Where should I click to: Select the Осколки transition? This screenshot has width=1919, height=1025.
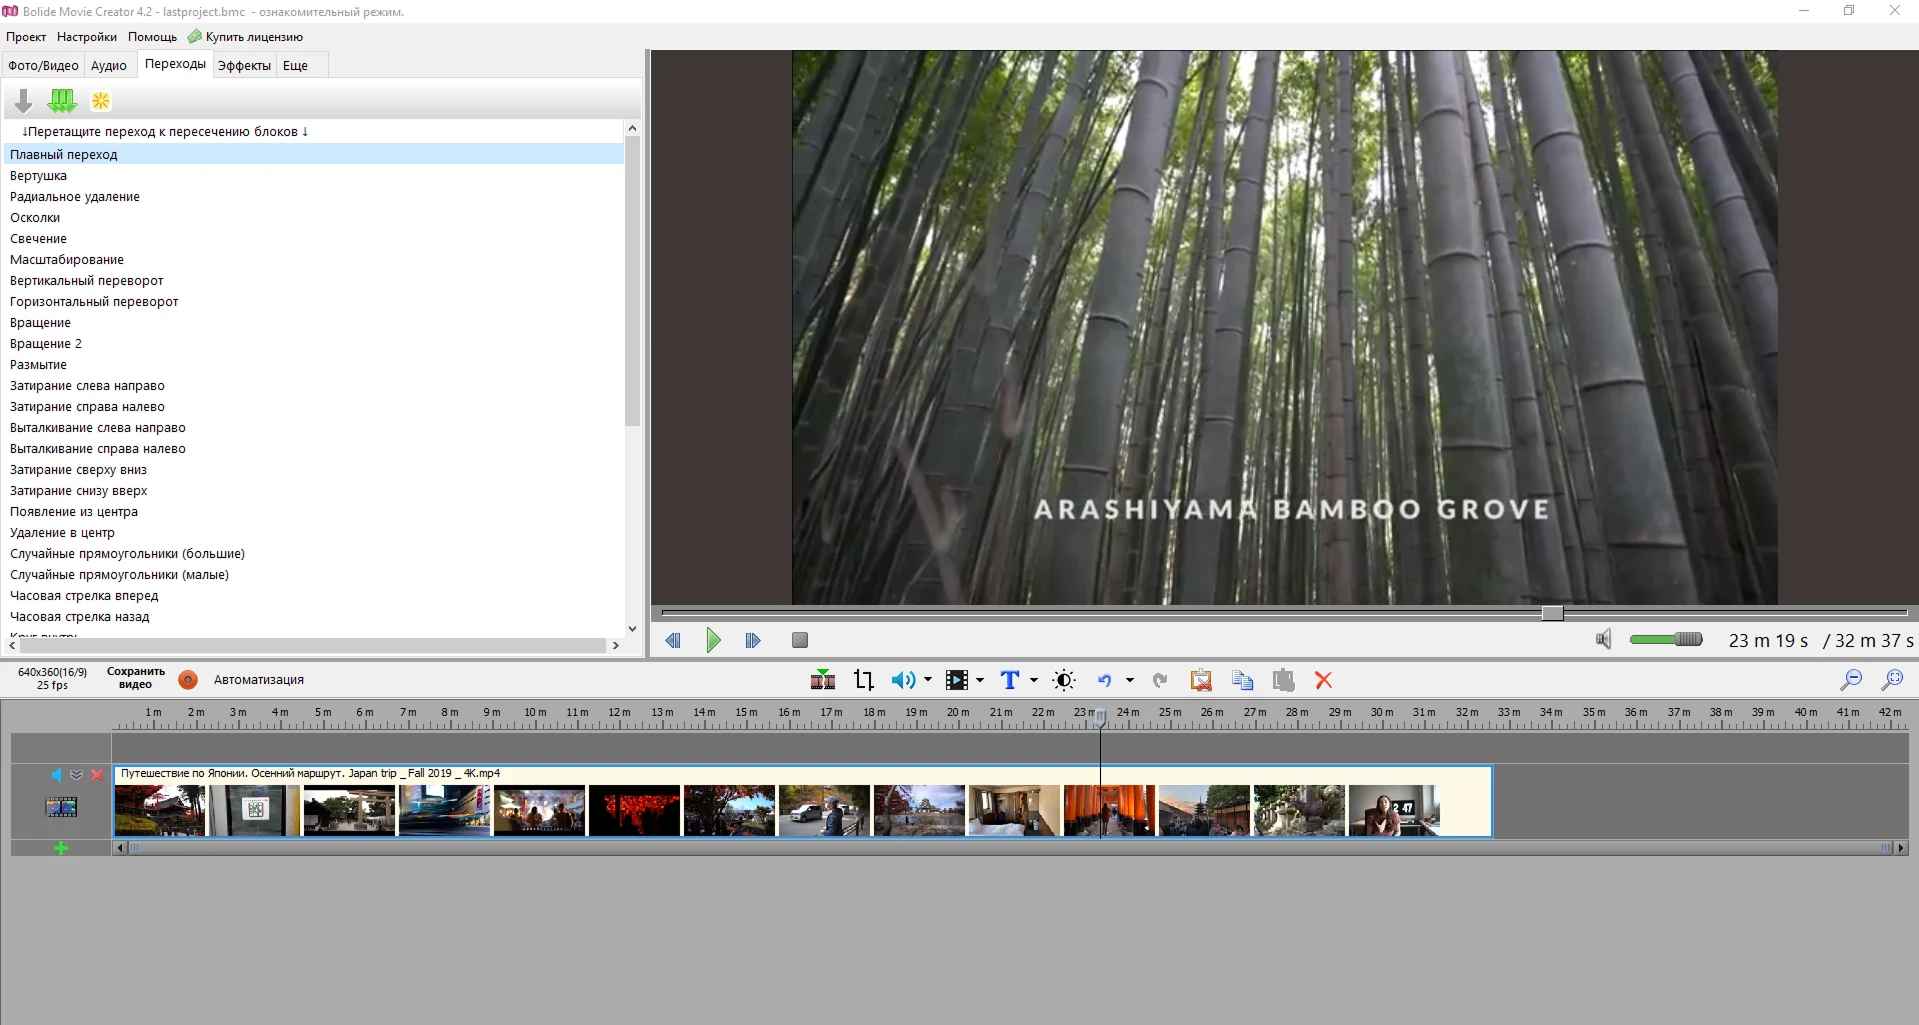314,217
